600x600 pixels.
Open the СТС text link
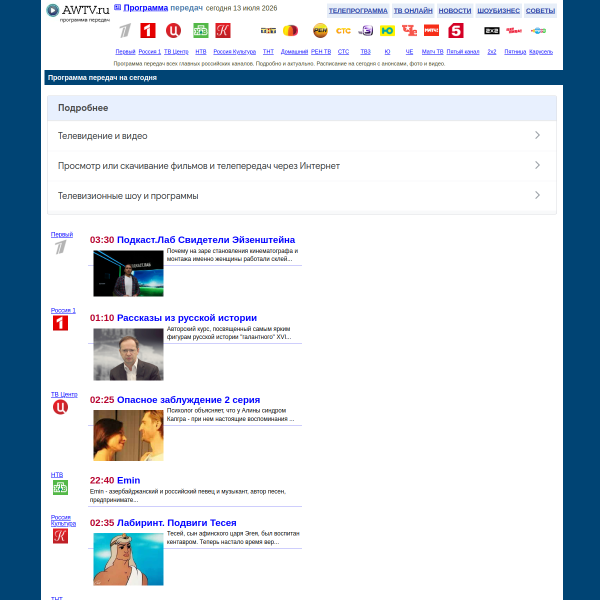pos(343,52)
